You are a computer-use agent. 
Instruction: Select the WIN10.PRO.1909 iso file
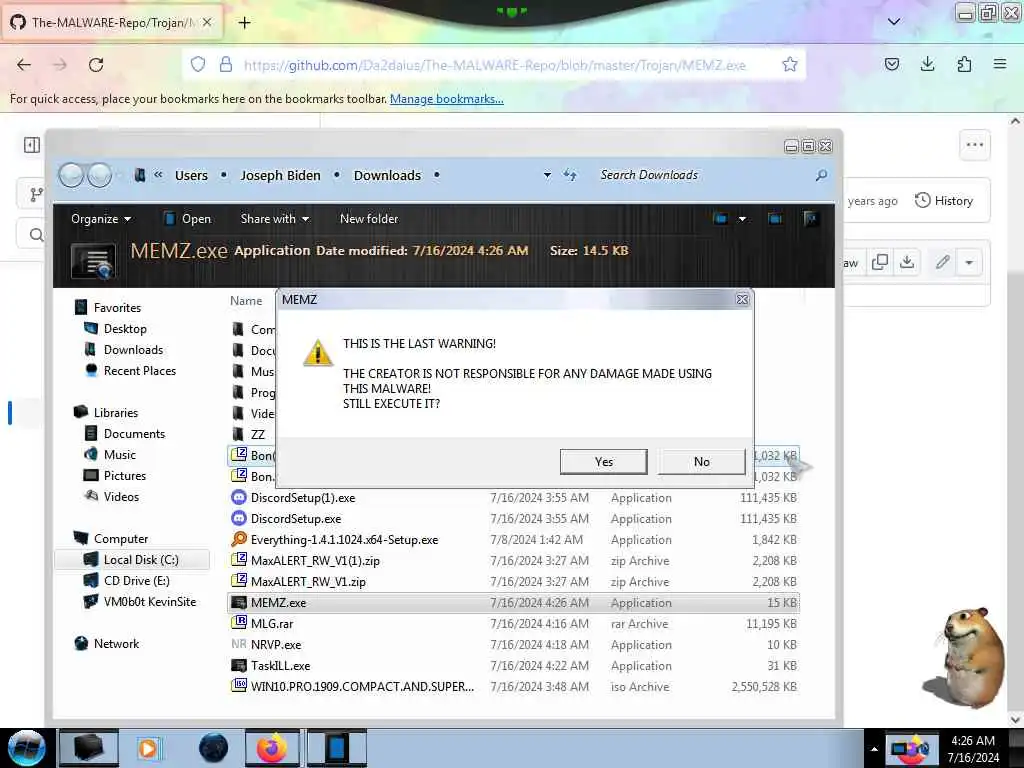513,686
